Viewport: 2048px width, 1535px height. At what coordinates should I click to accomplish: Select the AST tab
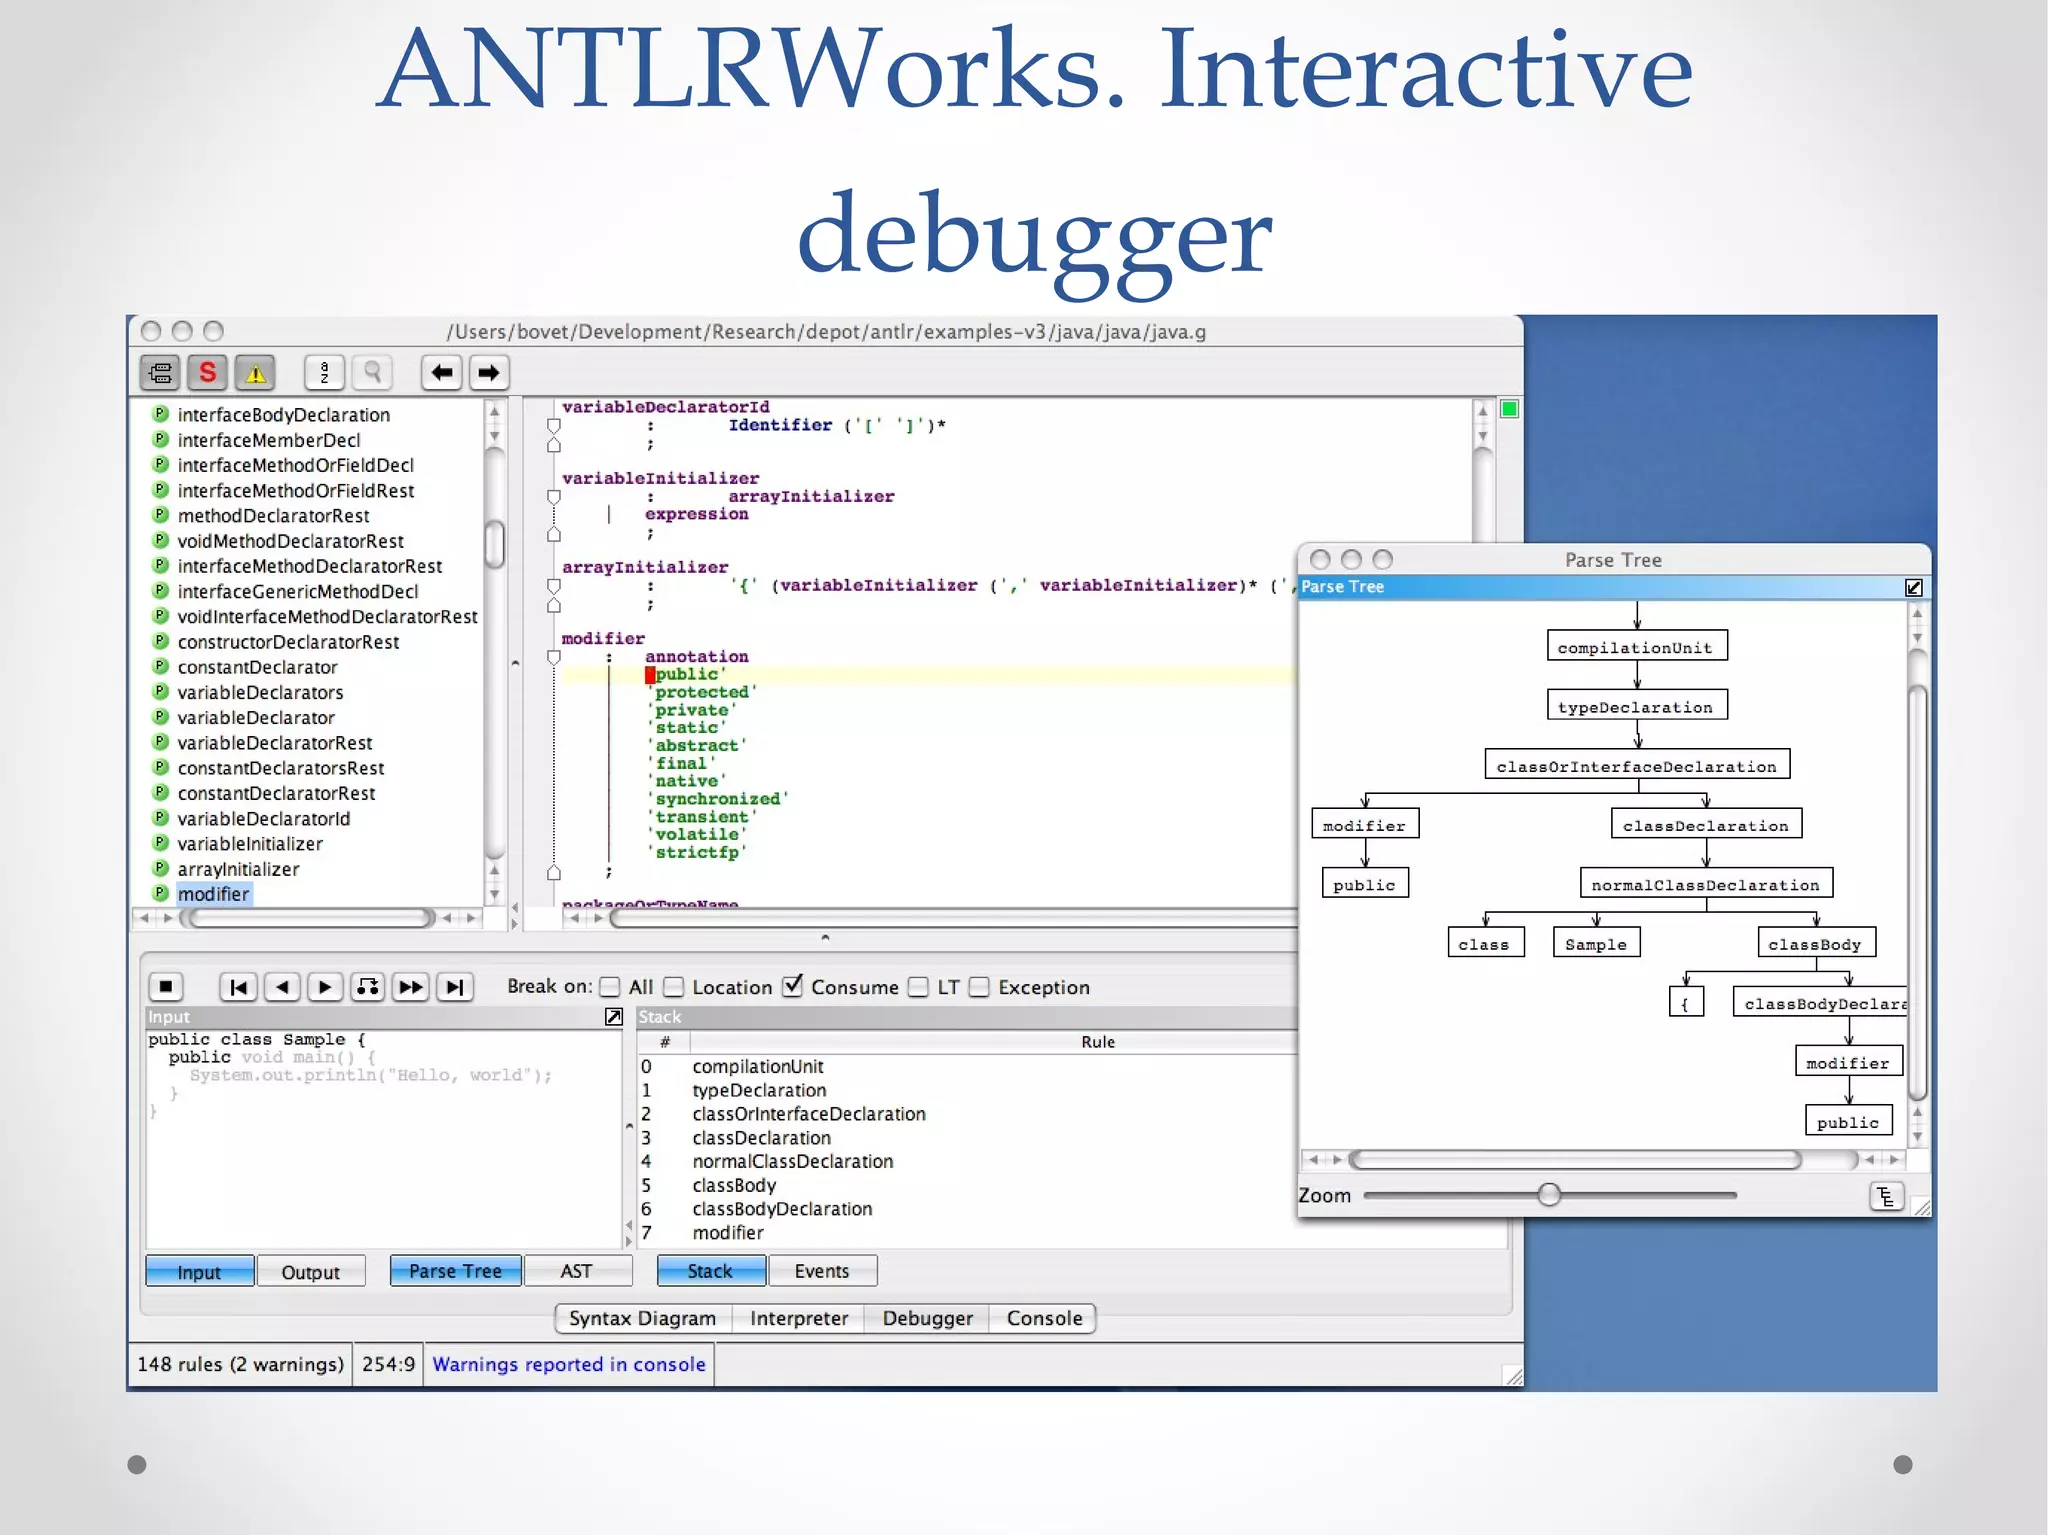click(577, 1271)
